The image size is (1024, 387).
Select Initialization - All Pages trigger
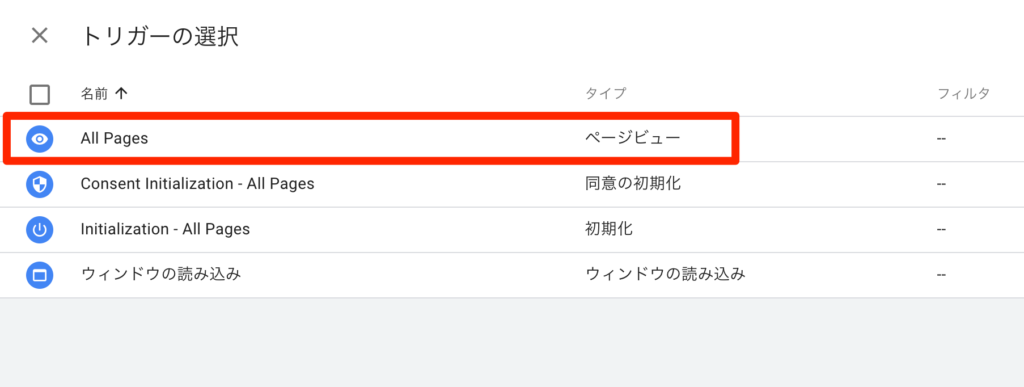[x=165, y=230]
